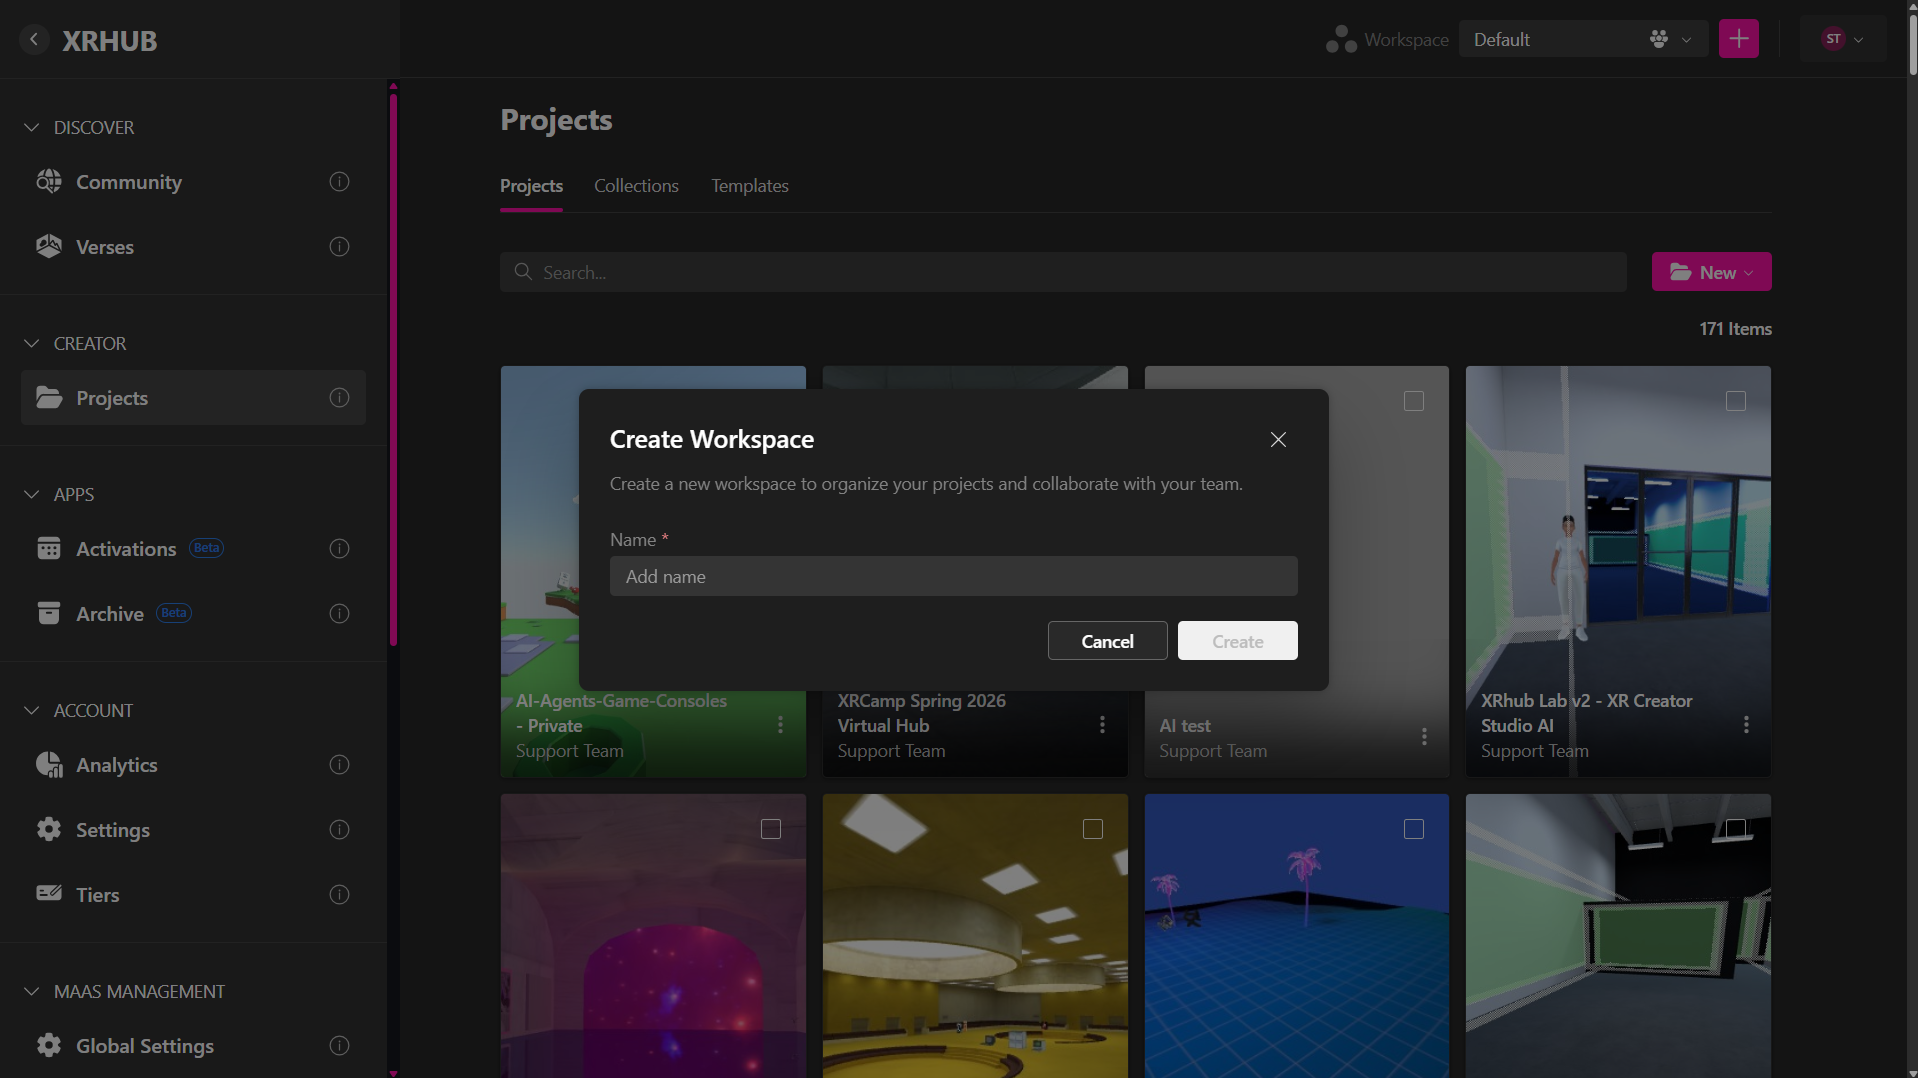Click Cancel in Create Workspace dialog
The image size is (1918, 1078).
point(1107,641)
